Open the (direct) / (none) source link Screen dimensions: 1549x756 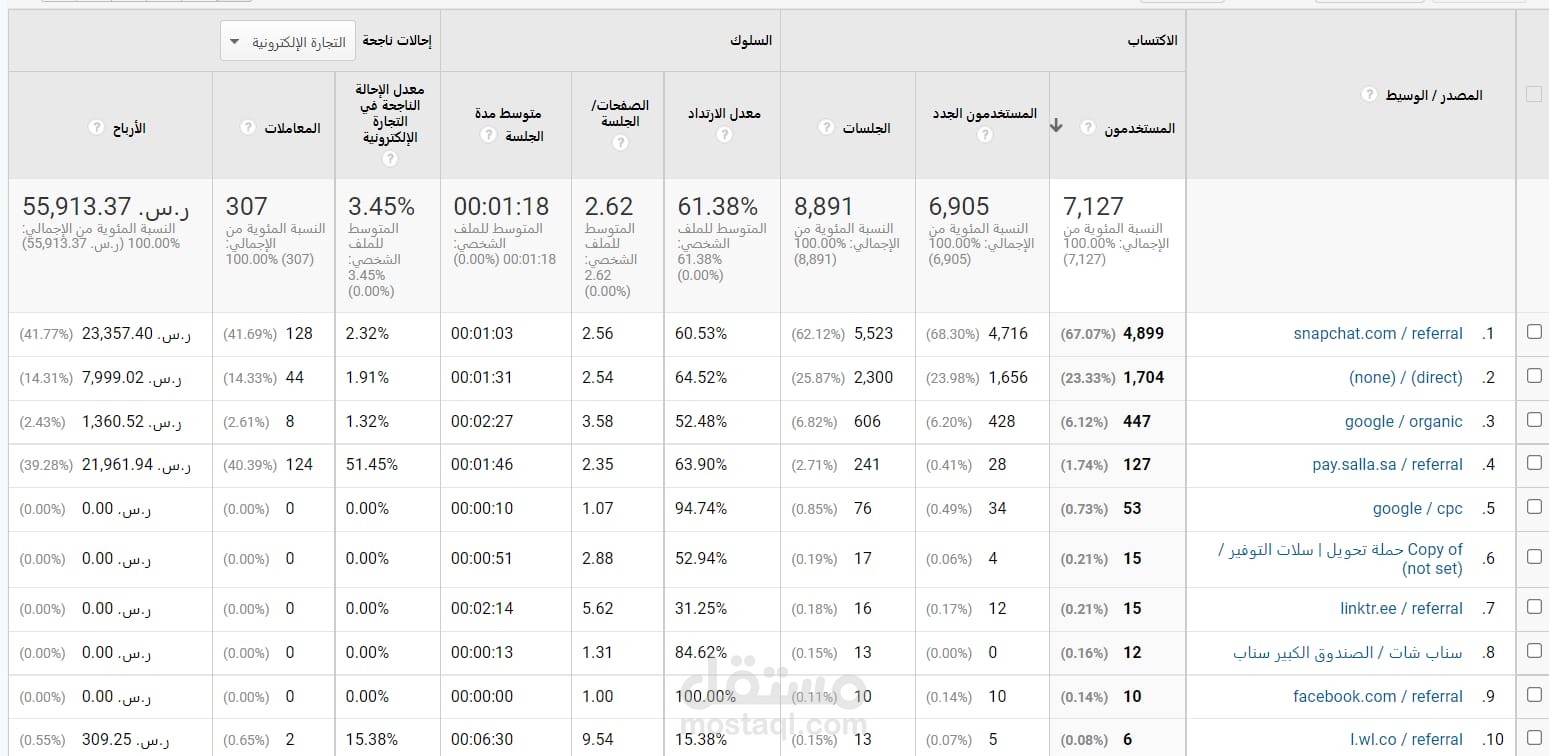[x=1406, y=377]
